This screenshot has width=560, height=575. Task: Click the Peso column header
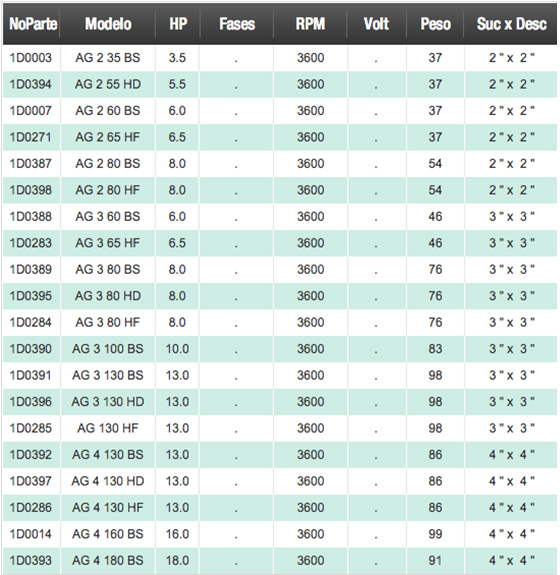435,24
